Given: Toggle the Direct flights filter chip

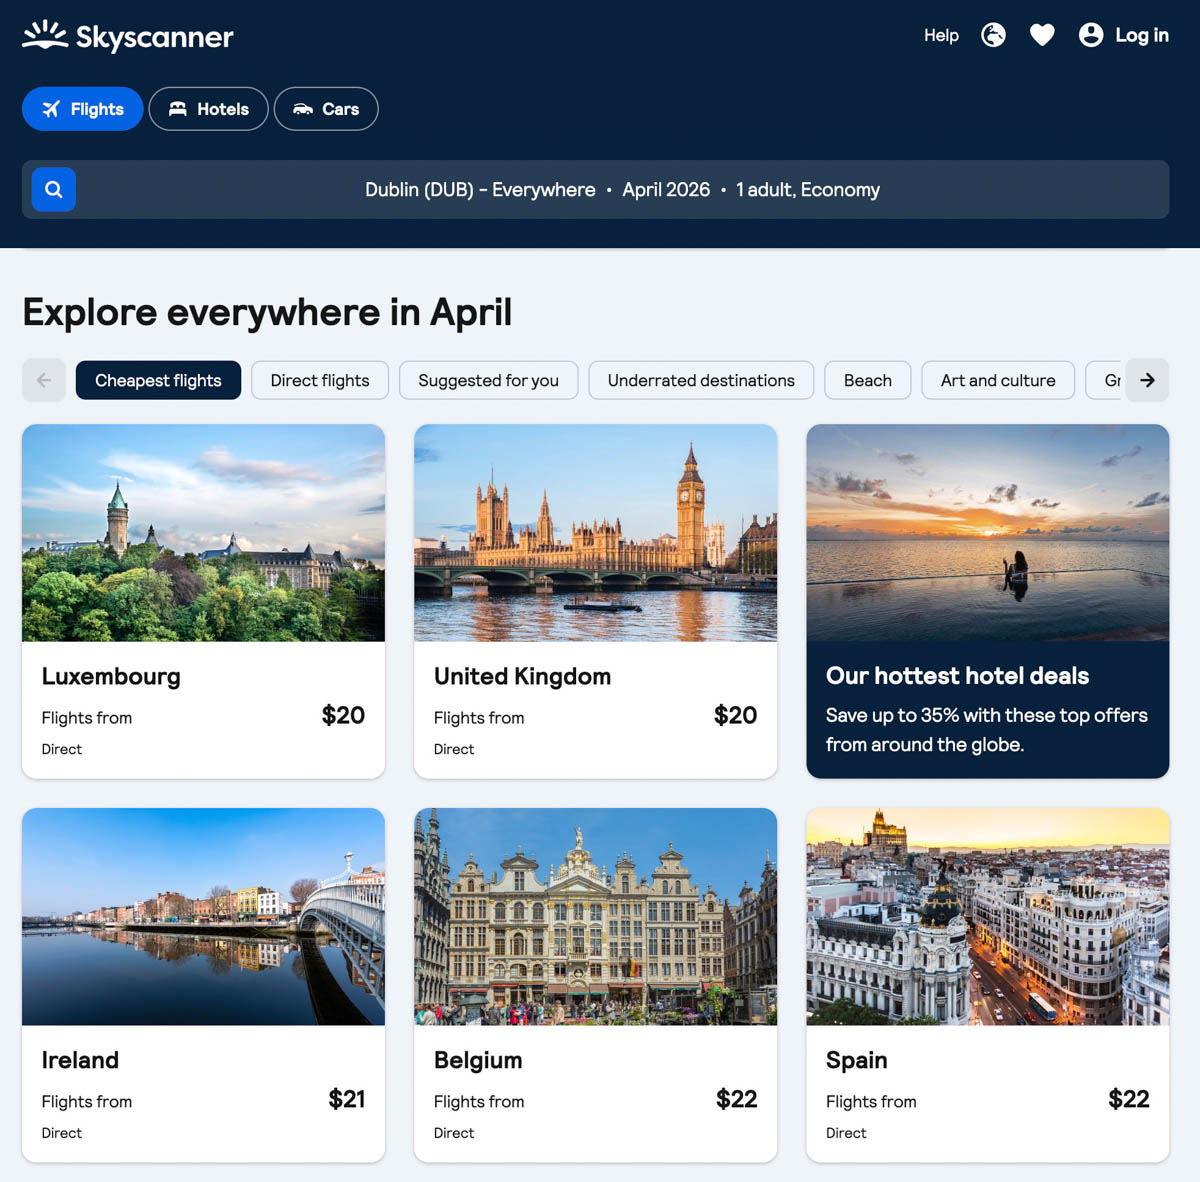Looking at the screenshot, I should coord(320,380).
